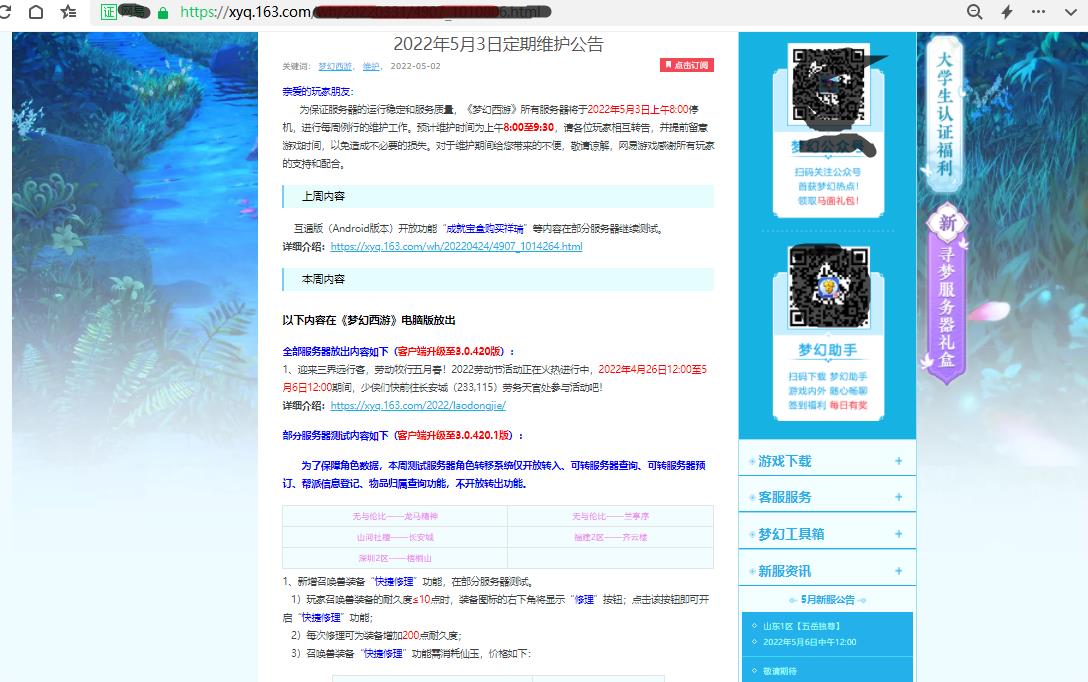Click the date 2022-05-02
This screenshot has width=1088, height=682.
click(415, 67)
